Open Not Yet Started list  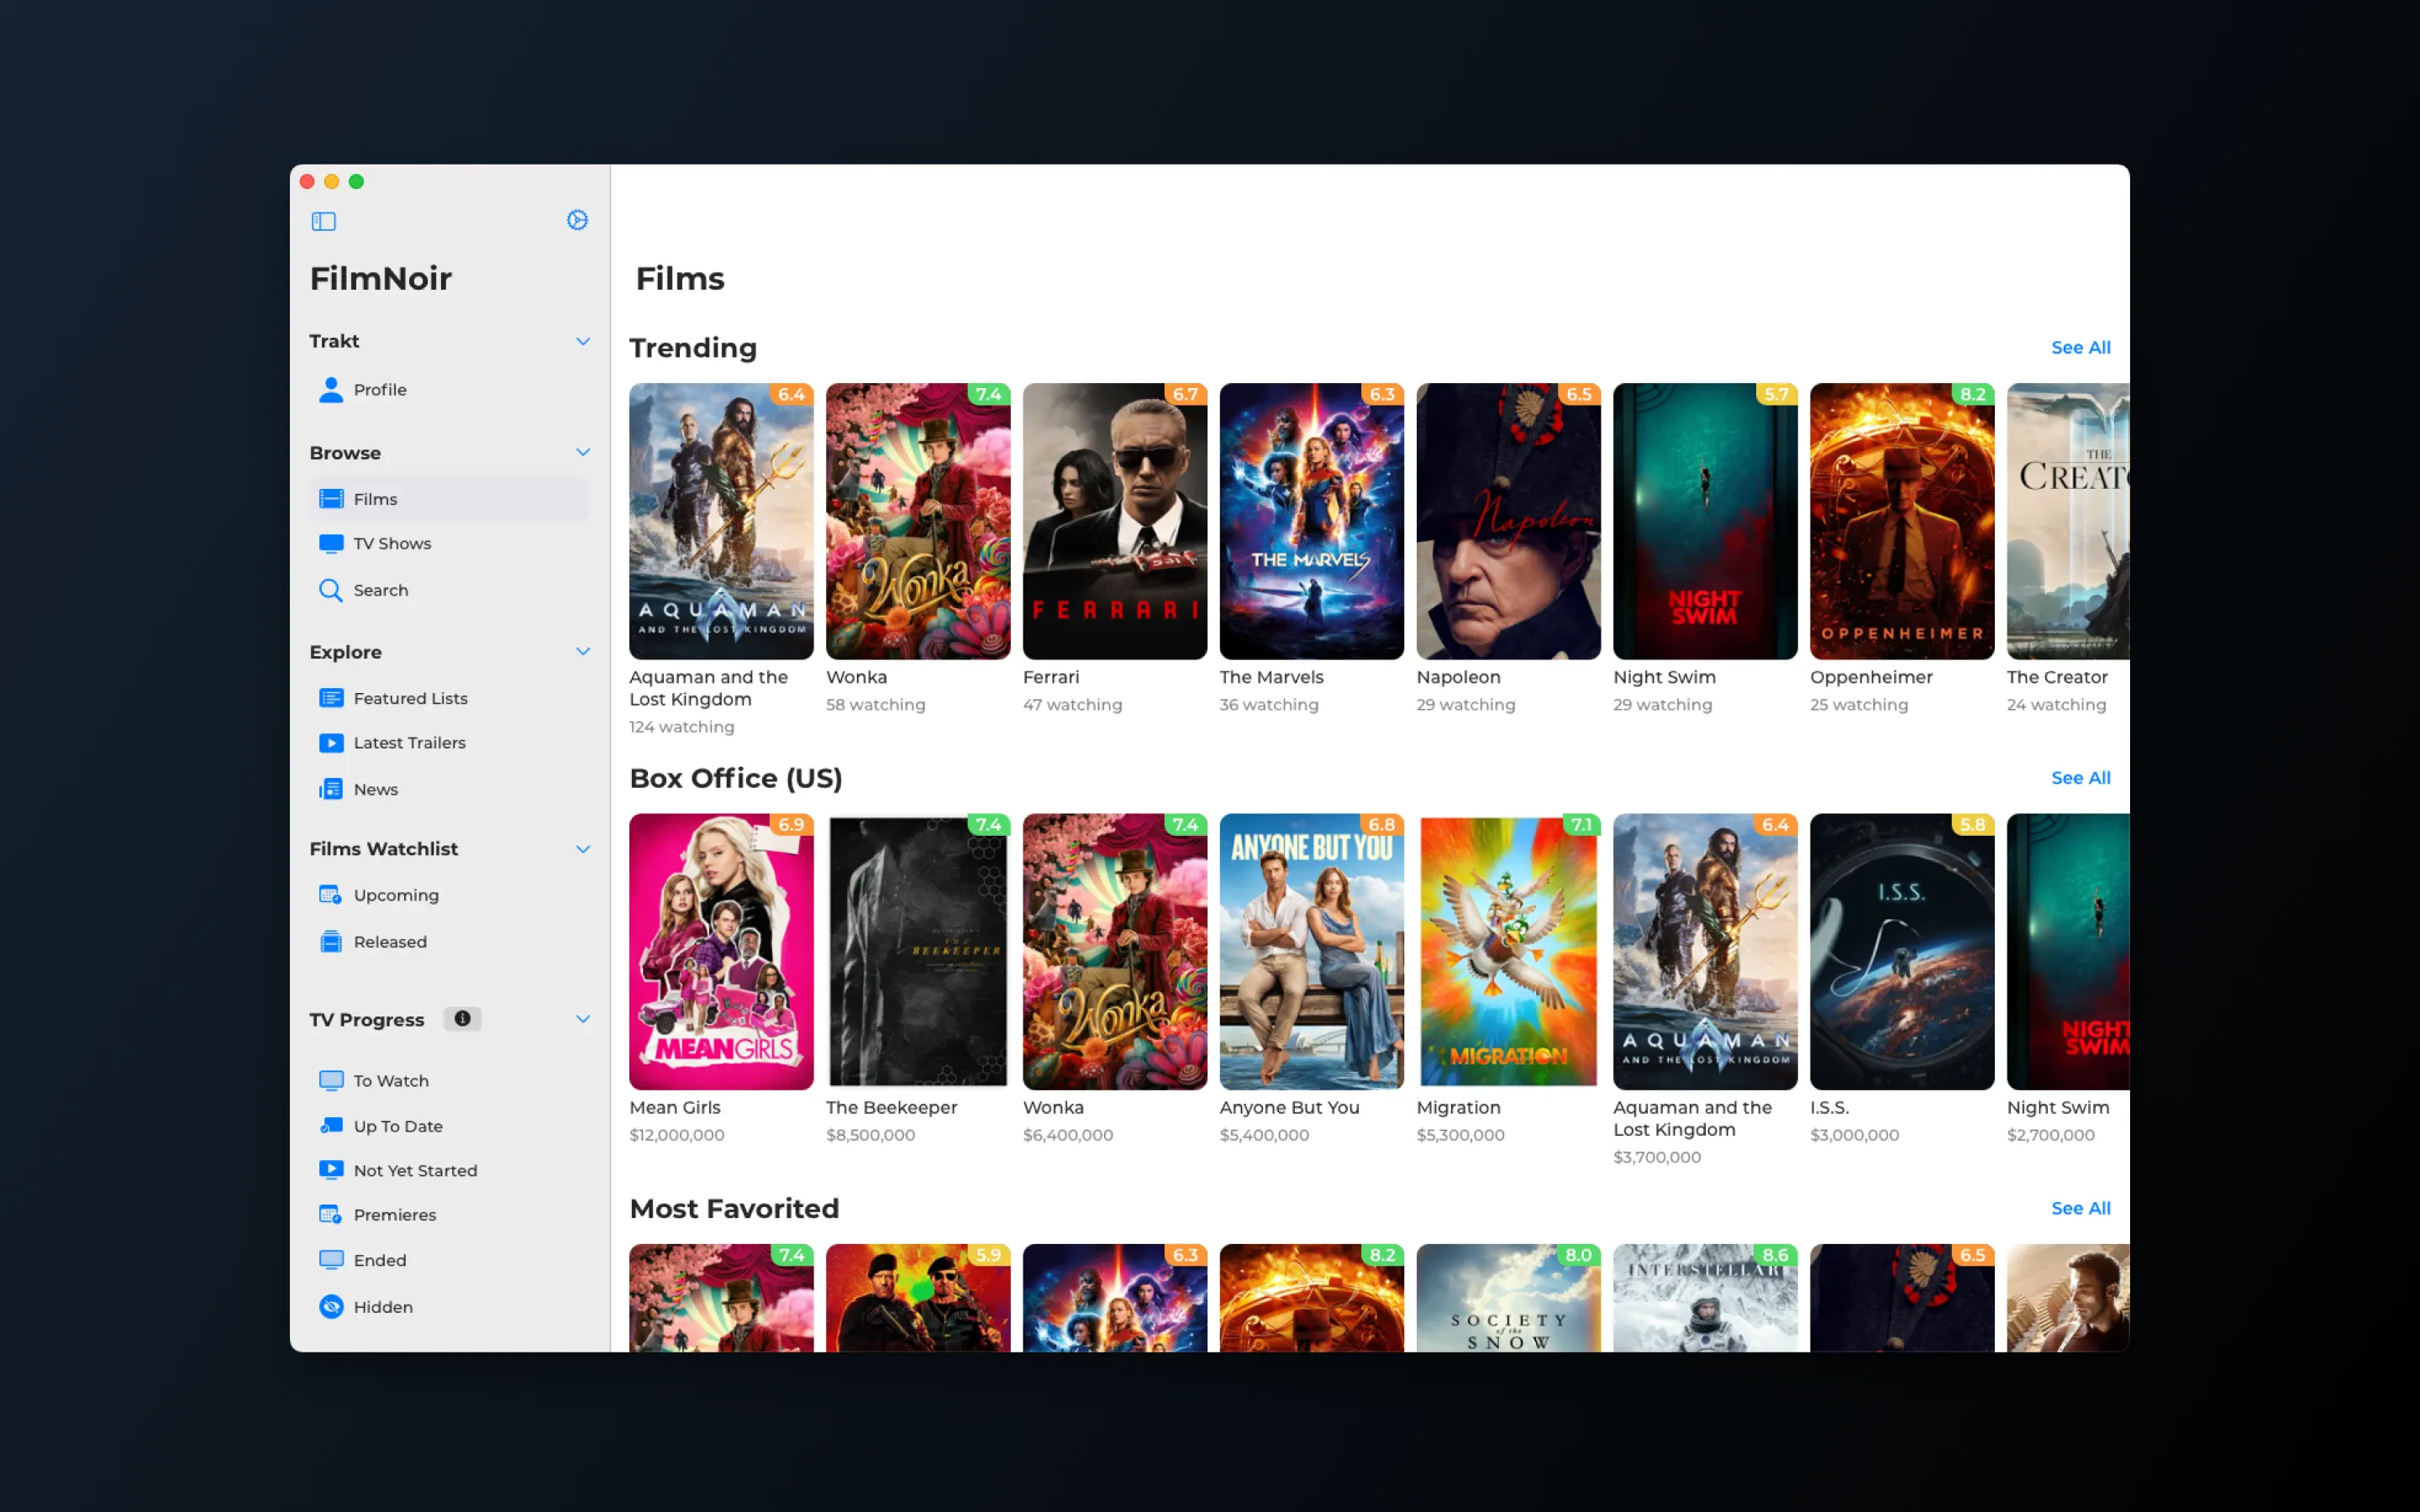[x=414, y=1170]
